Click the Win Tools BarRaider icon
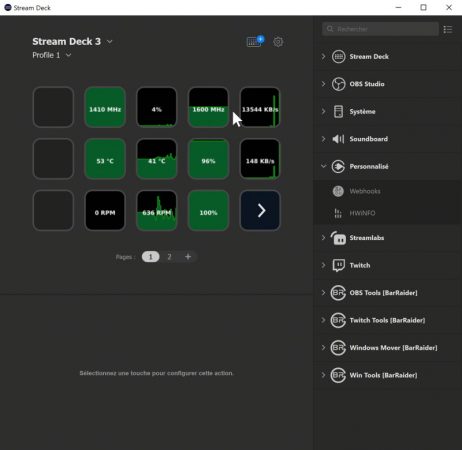 [338, 375]
